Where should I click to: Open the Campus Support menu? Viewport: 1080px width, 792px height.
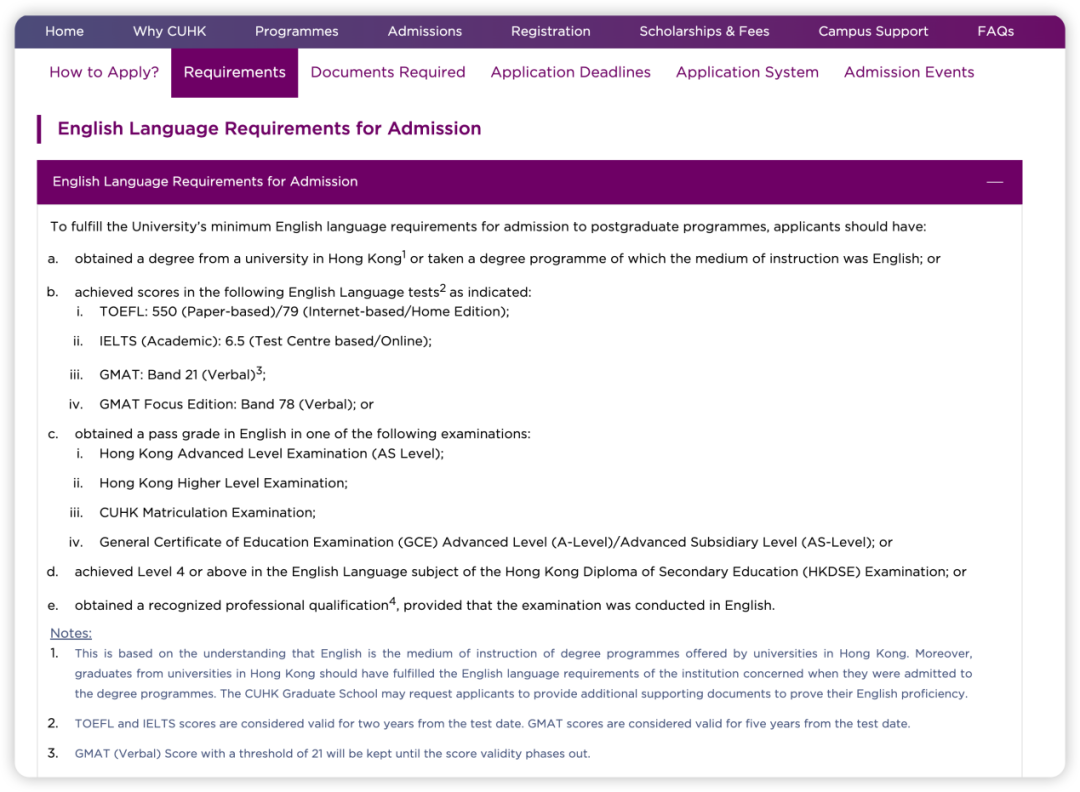pyautogui.click(x=873, y=31)
